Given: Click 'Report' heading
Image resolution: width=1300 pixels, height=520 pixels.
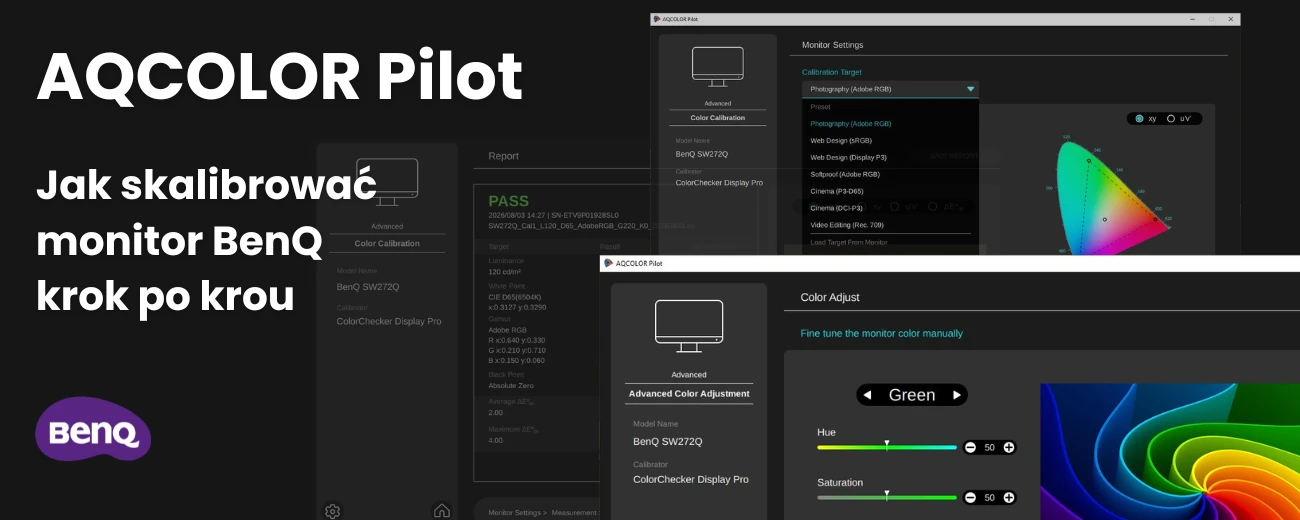Looking at the screenshot, I should 503,156.
